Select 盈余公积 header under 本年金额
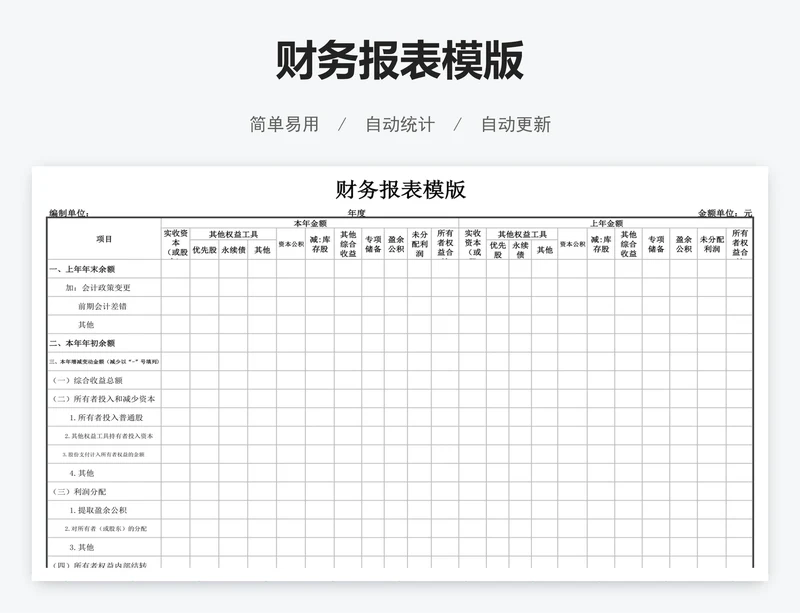This screenshot has height=613, width=800. (x=396, y=244)
